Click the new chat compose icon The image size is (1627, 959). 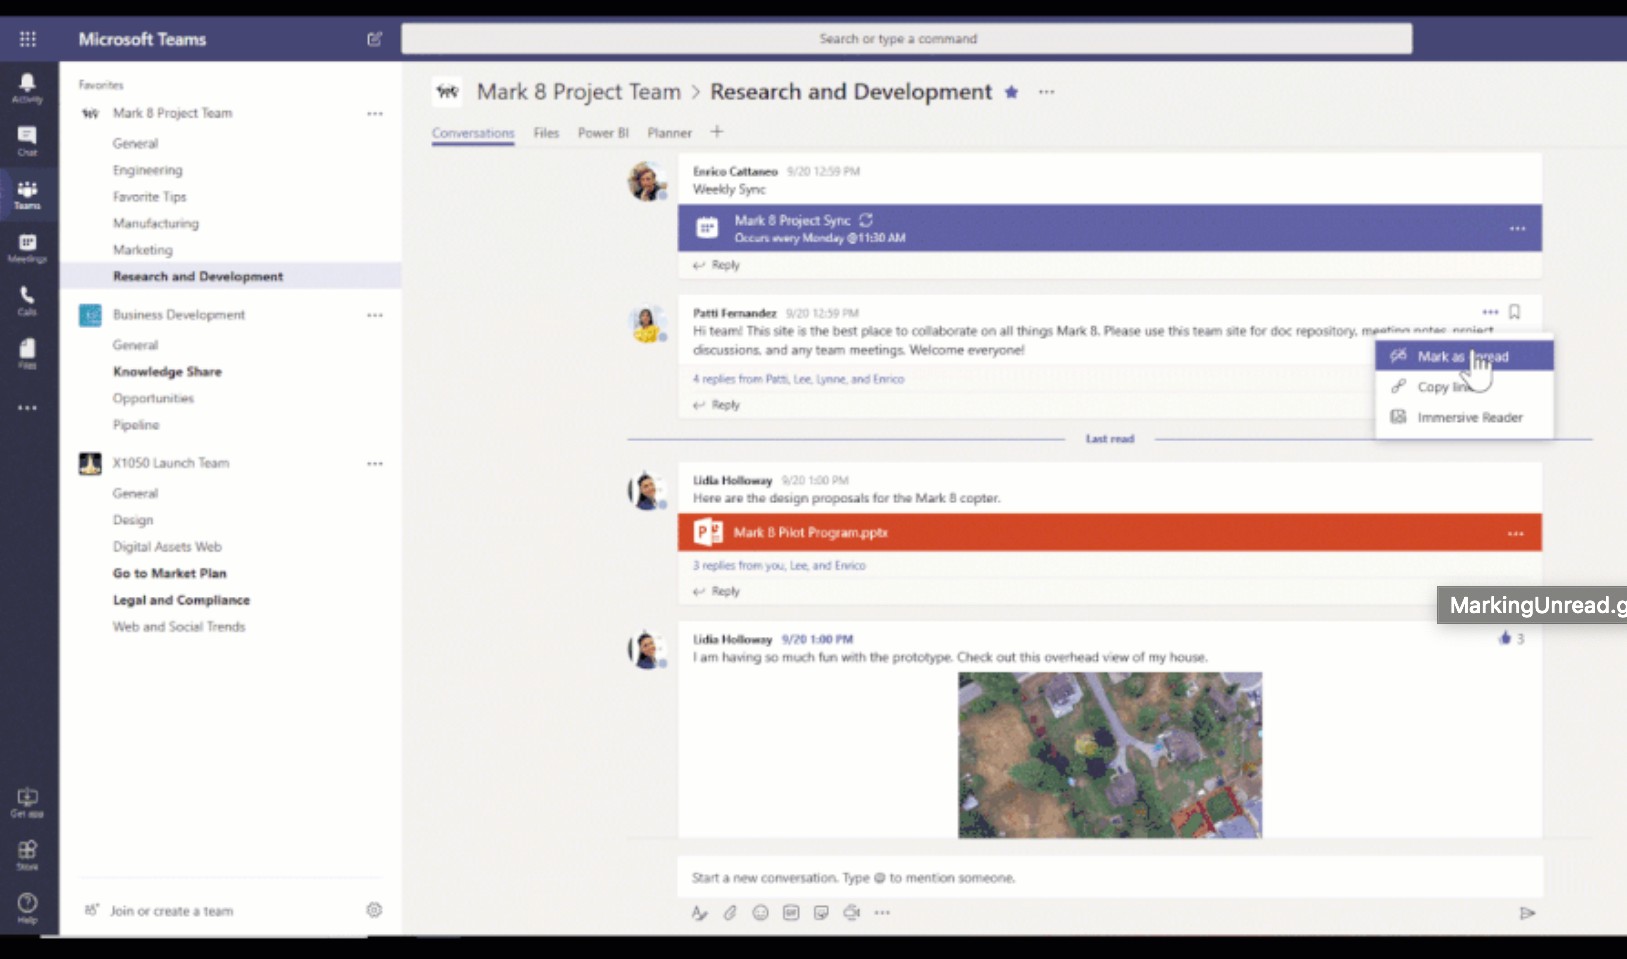click(x=374, y=39)
